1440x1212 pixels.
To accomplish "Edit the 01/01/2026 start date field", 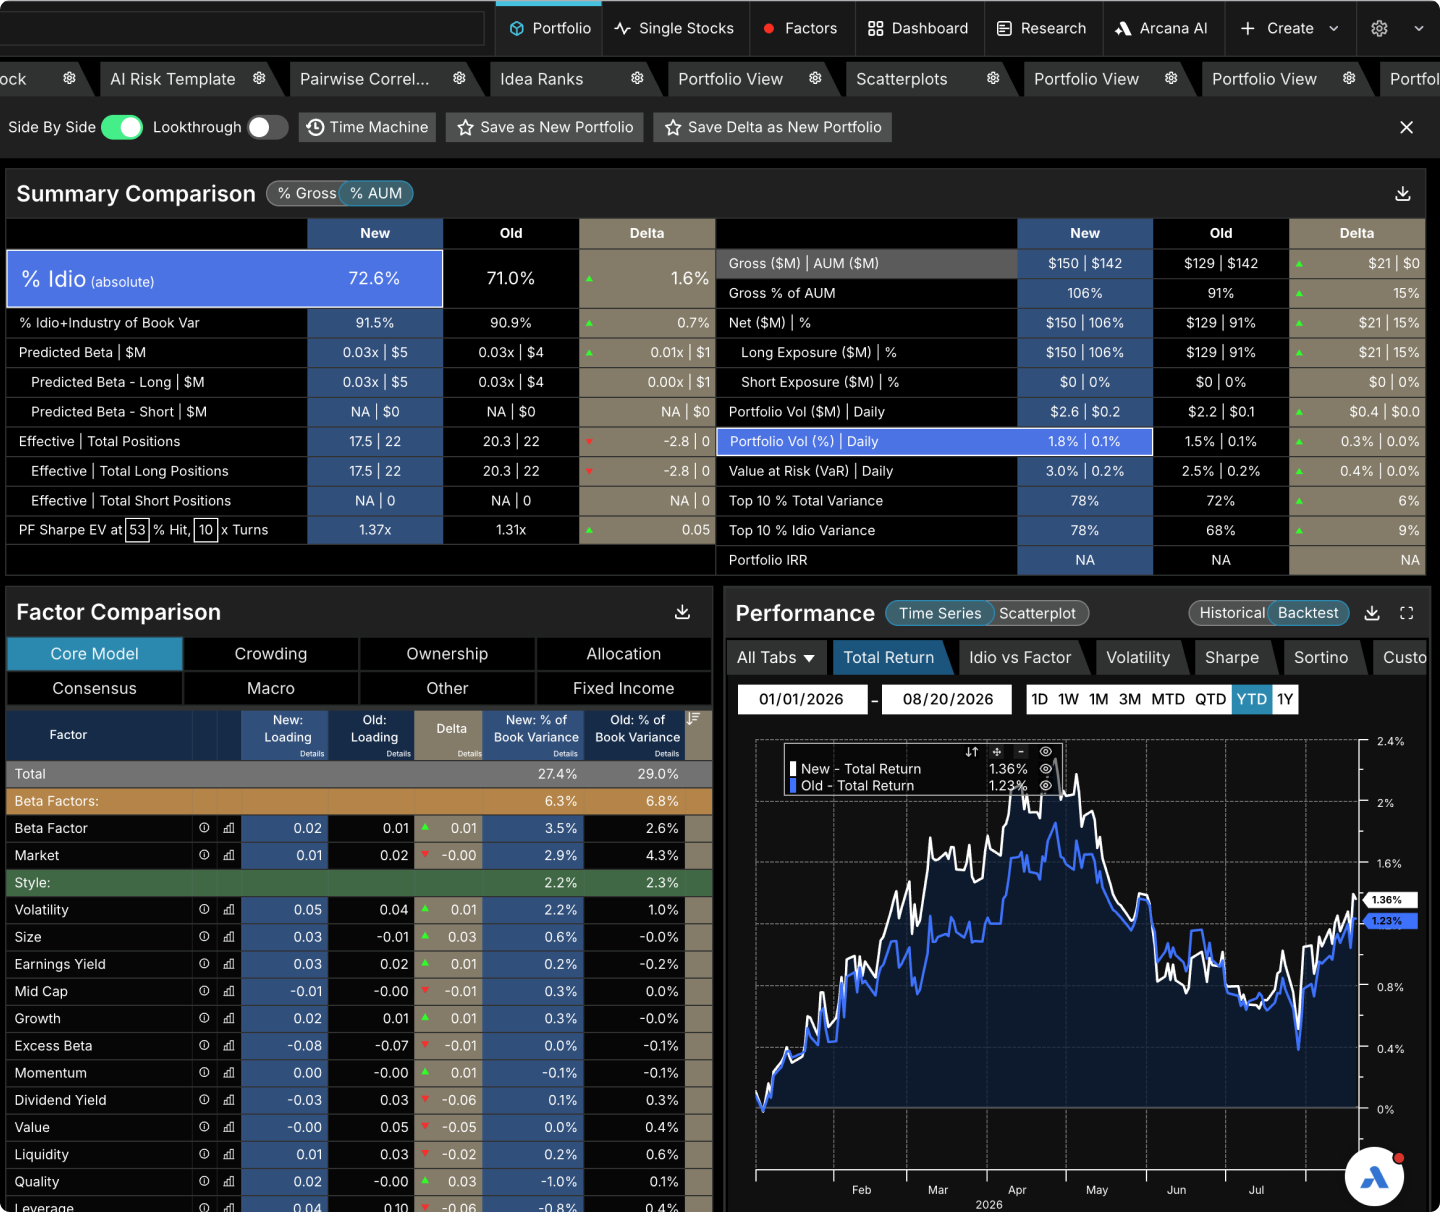I will pyautogui.click(x=802, y=699).
